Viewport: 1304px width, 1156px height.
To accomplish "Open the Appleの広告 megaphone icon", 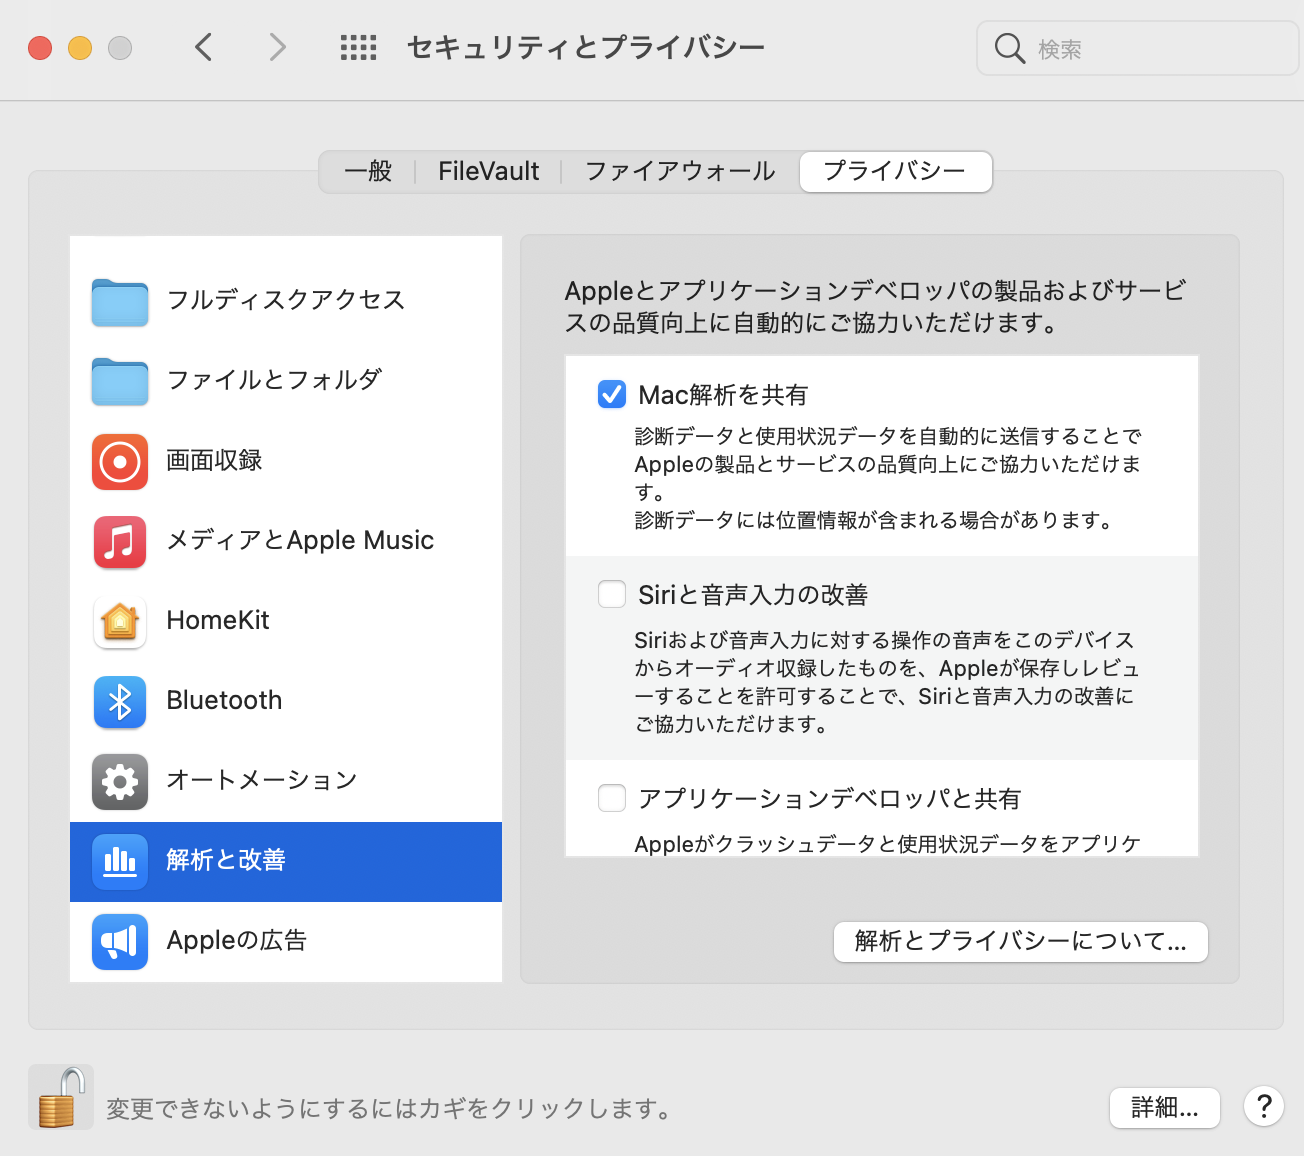I will coord(120,941).
